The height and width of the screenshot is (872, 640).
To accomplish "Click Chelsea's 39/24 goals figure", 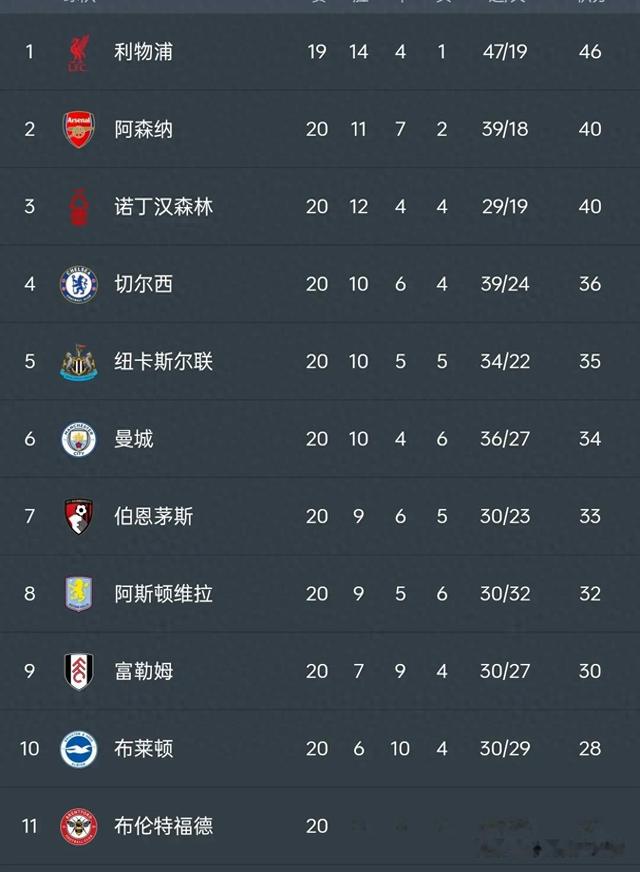I will coord(505,284).
